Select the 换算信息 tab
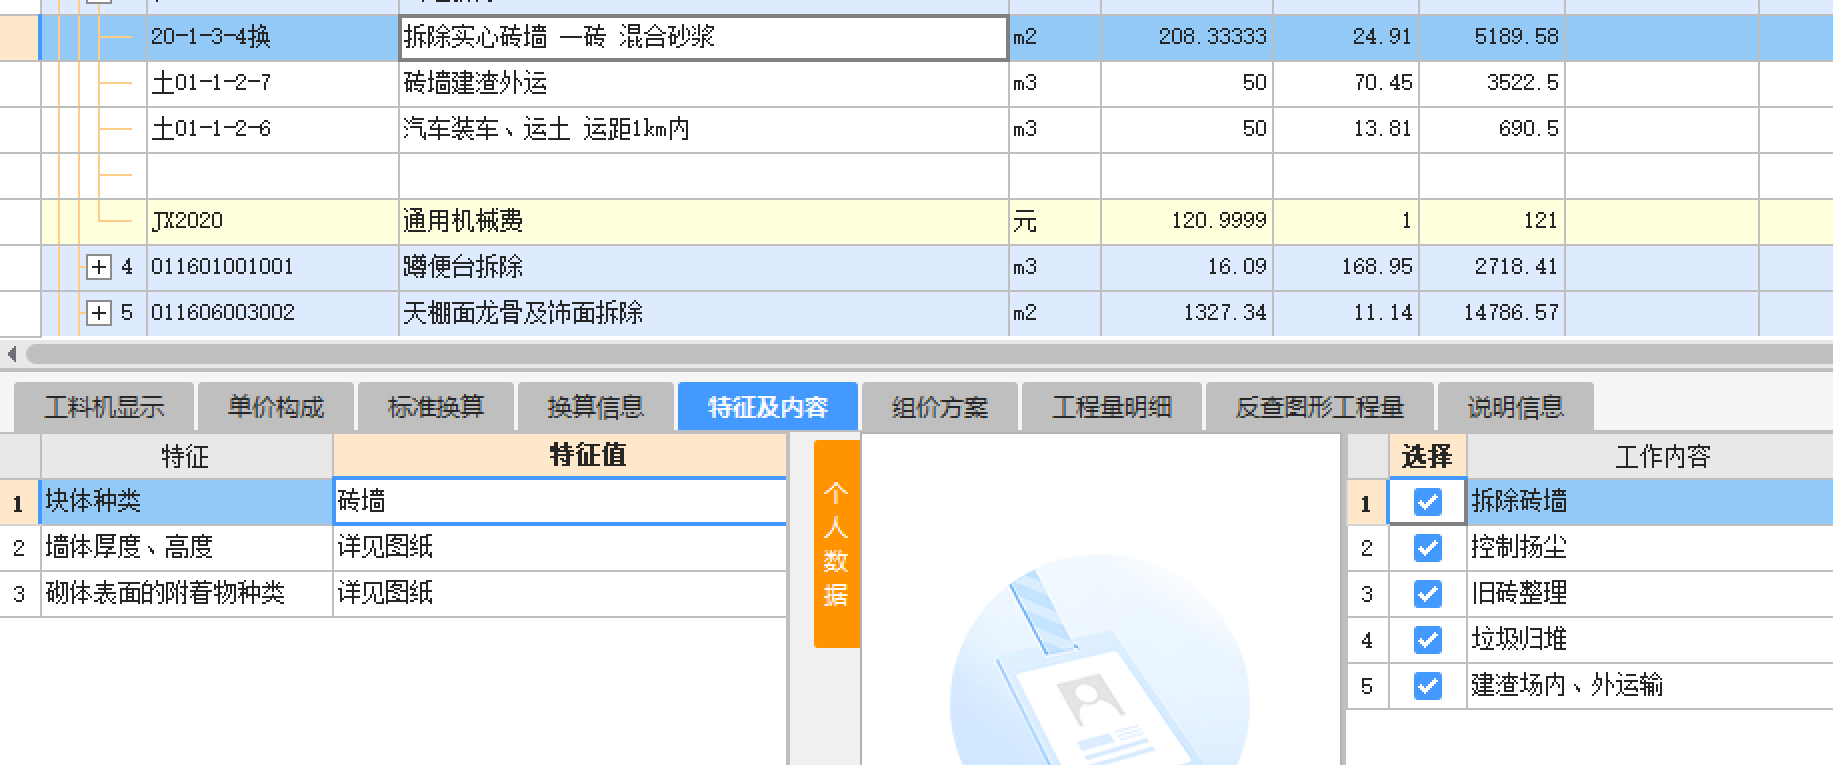1833x765 pixels. [x=596, y=407]
